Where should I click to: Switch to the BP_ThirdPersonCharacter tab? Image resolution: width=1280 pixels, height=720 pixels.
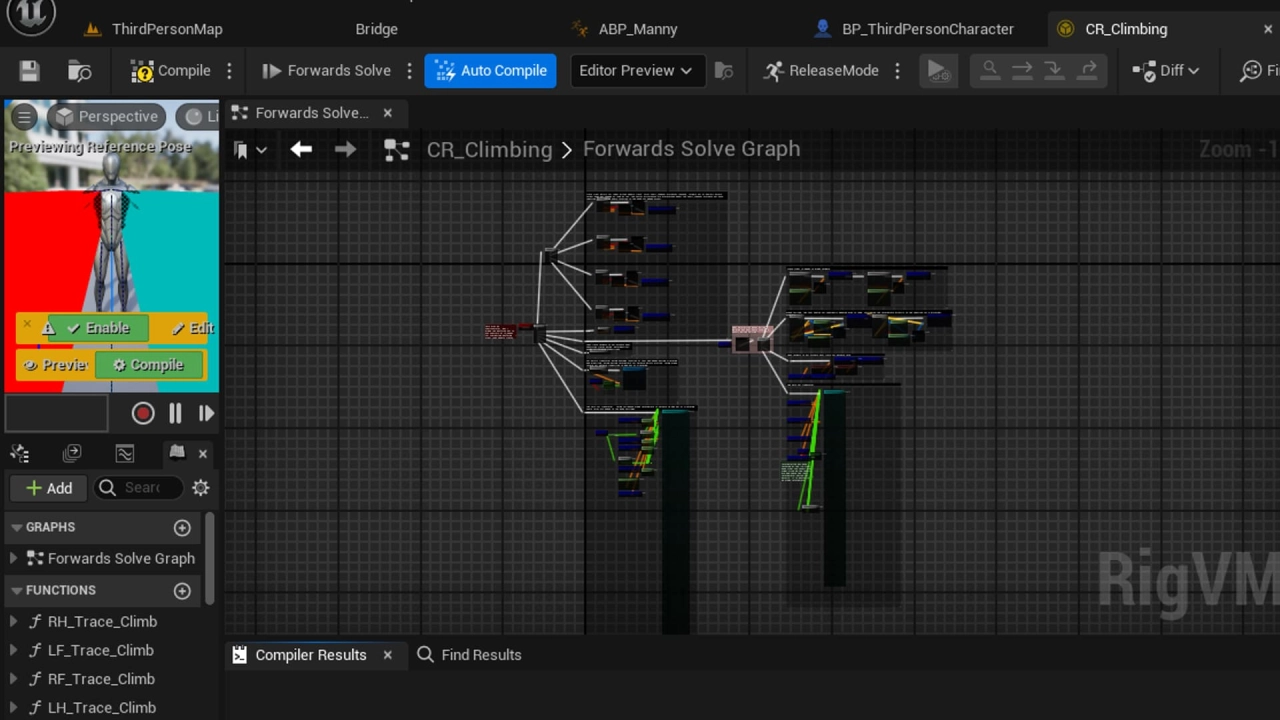pyautogui.click(x=914, y=29)
